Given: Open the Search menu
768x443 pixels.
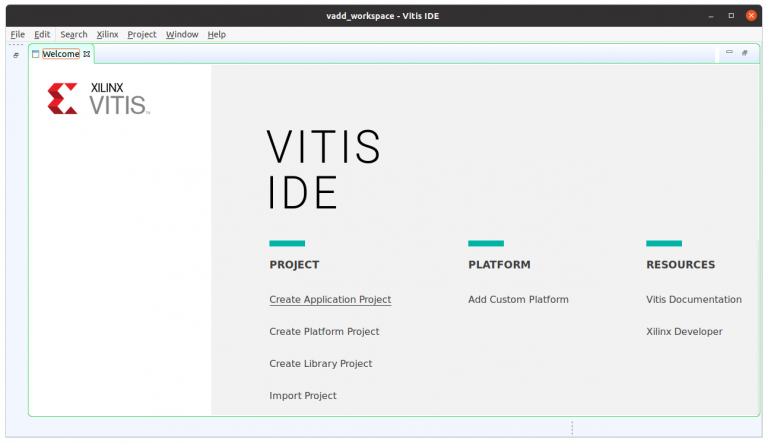Looking at the screenshot, I should (73, 34).
